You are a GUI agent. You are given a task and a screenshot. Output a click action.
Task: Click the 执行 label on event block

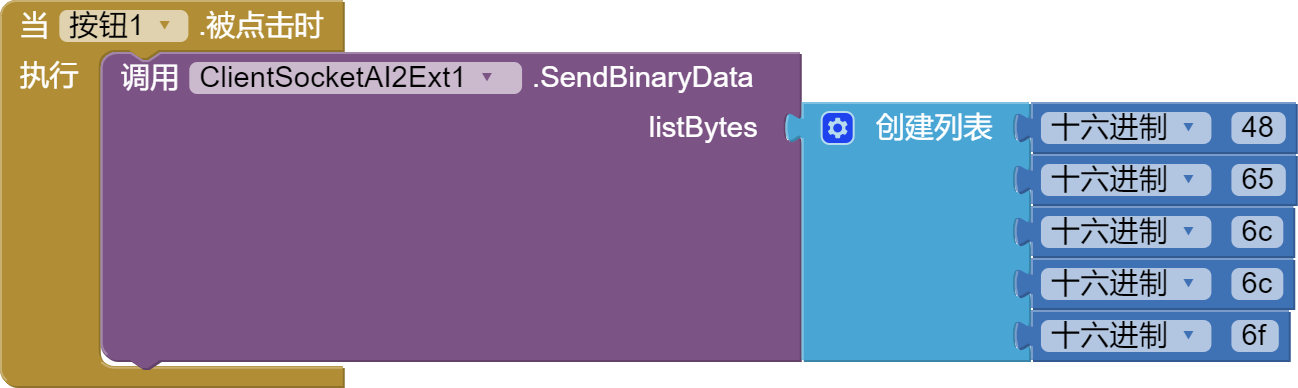(49, 77)
